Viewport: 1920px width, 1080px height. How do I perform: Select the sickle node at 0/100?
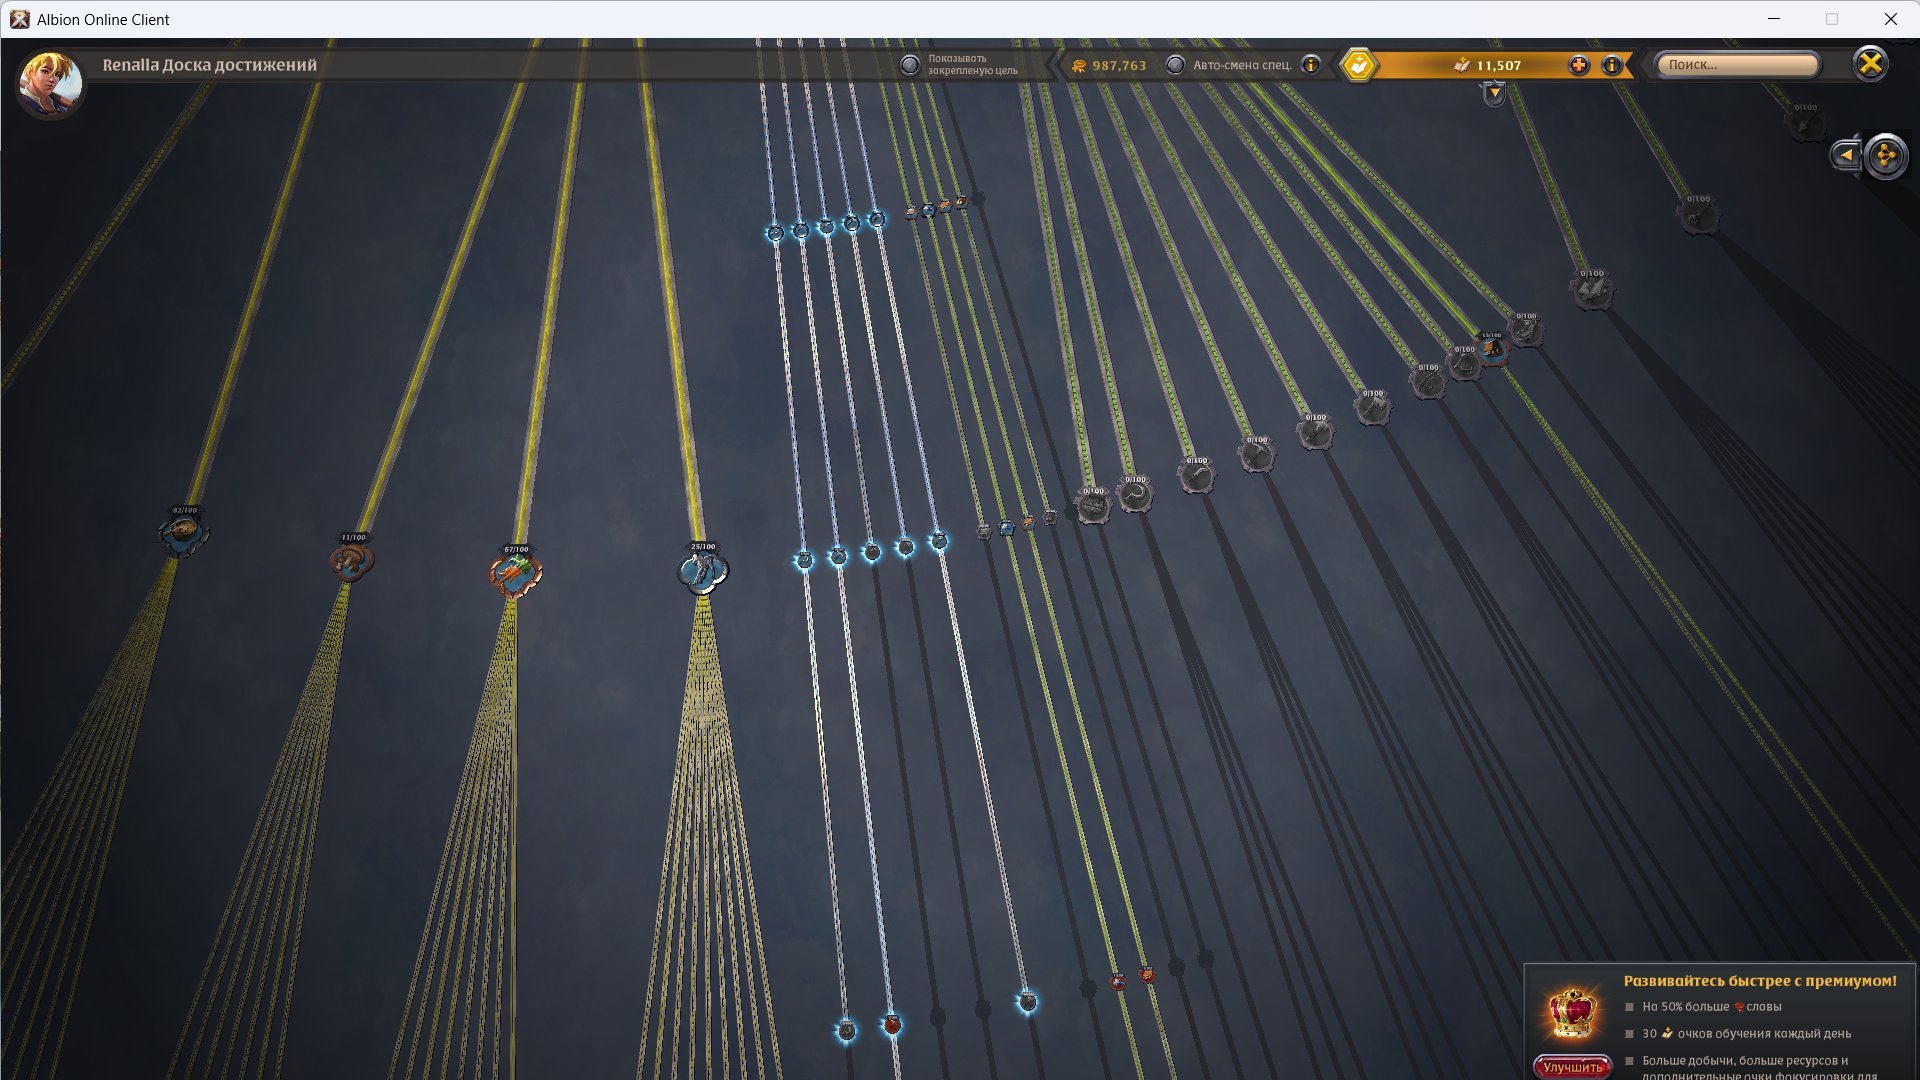pyautogui.click(x=1135, y=494)
